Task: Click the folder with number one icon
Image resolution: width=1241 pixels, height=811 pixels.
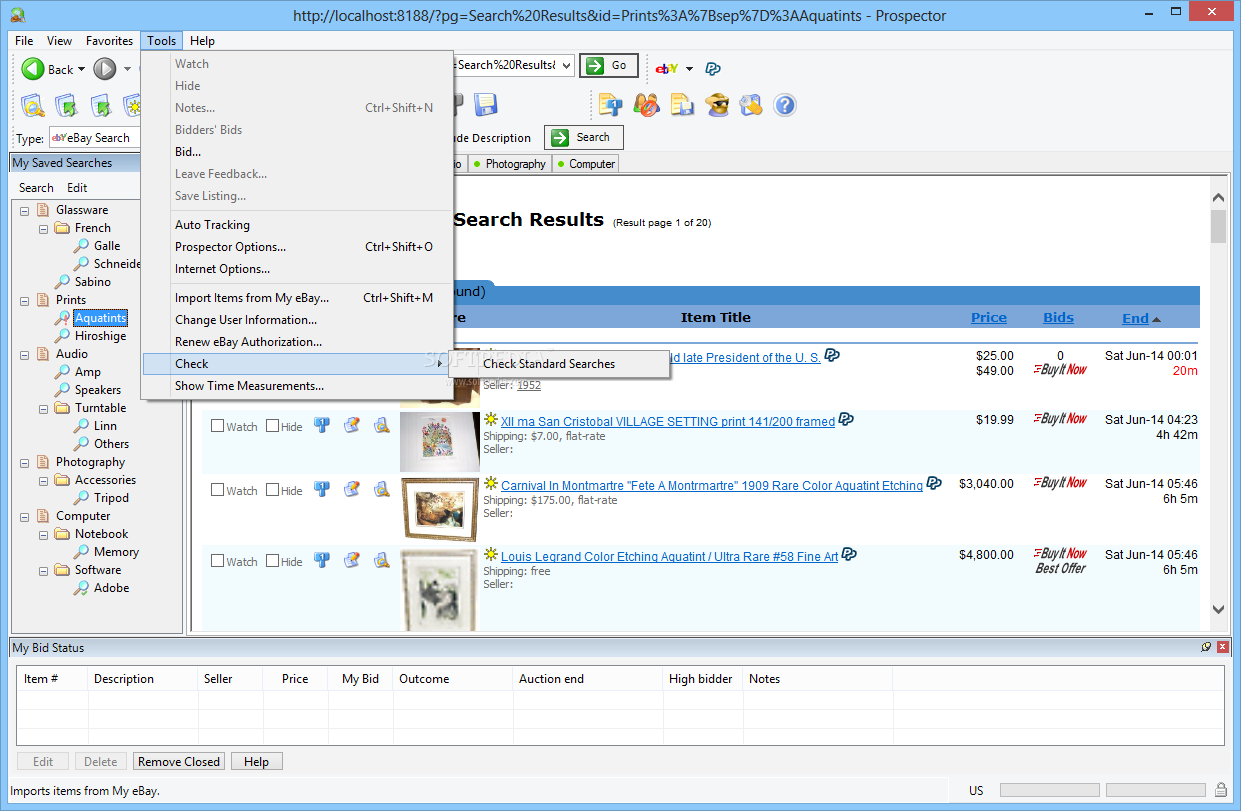Action: [x=610, y=104]
